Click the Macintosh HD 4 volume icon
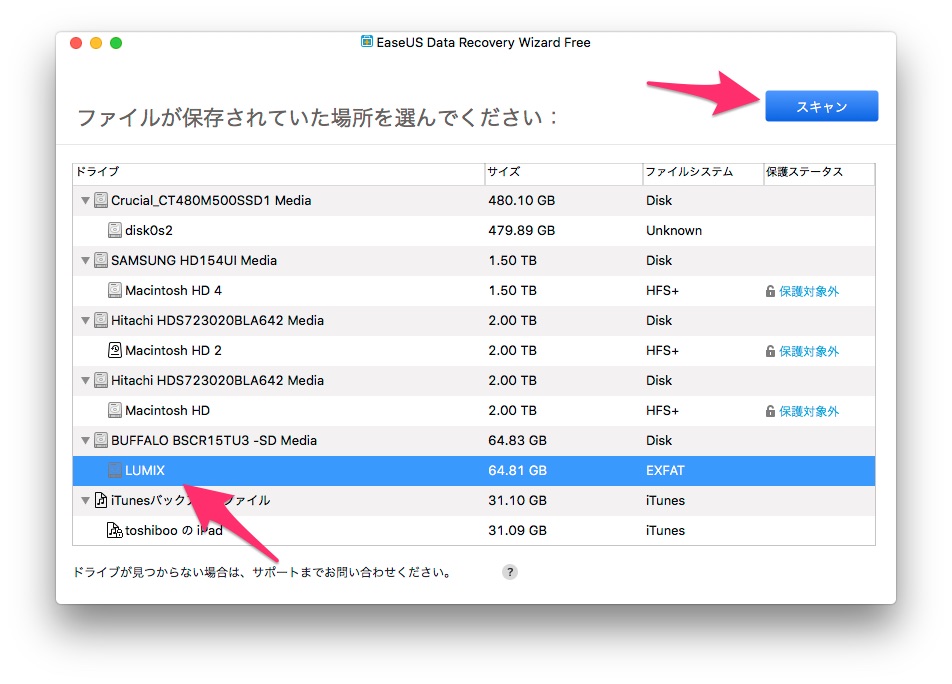 point(115,291)
